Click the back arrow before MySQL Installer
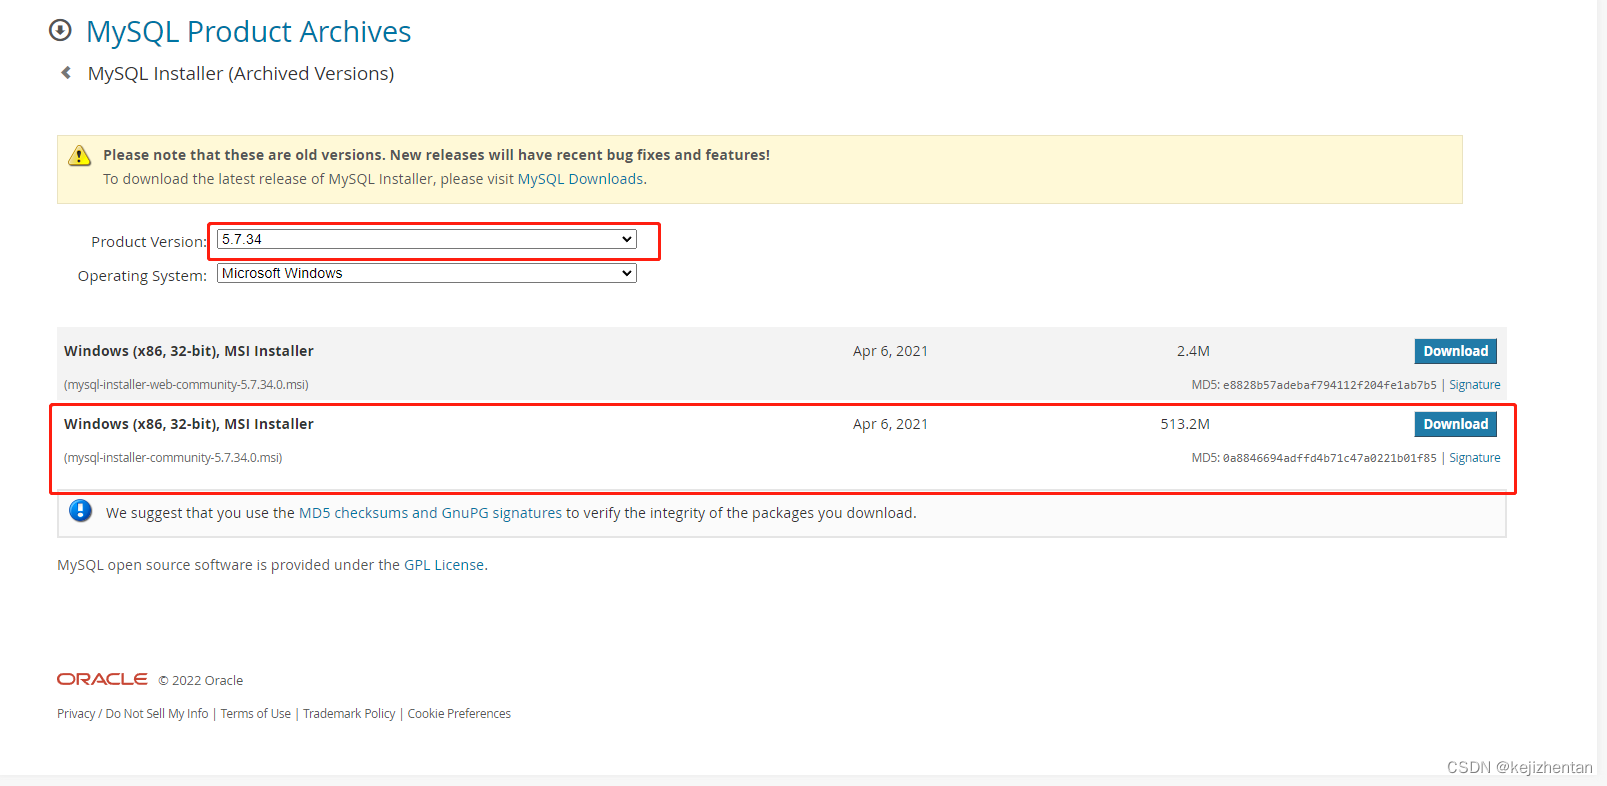The width and height of the screenshot is (1607, 786). tap(66, 73)
